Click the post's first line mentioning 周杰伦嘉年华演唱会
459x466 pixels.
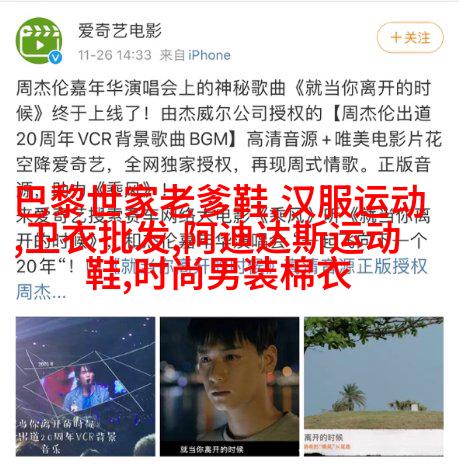pyautogui.click(x=223, y=88)
